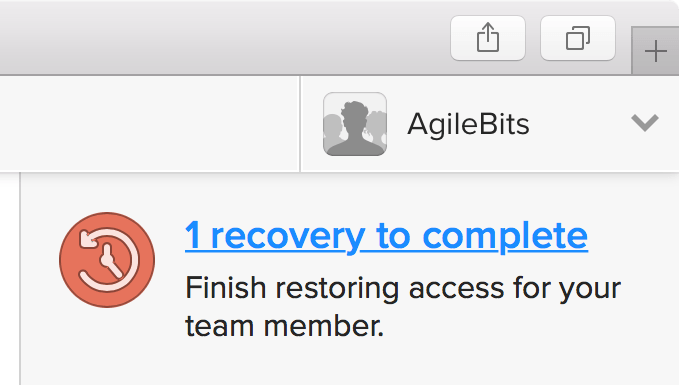Click blank Safari toolbar area beside Share
The image size is (679, 385).
pyautogui.click(x=225, y=38)
